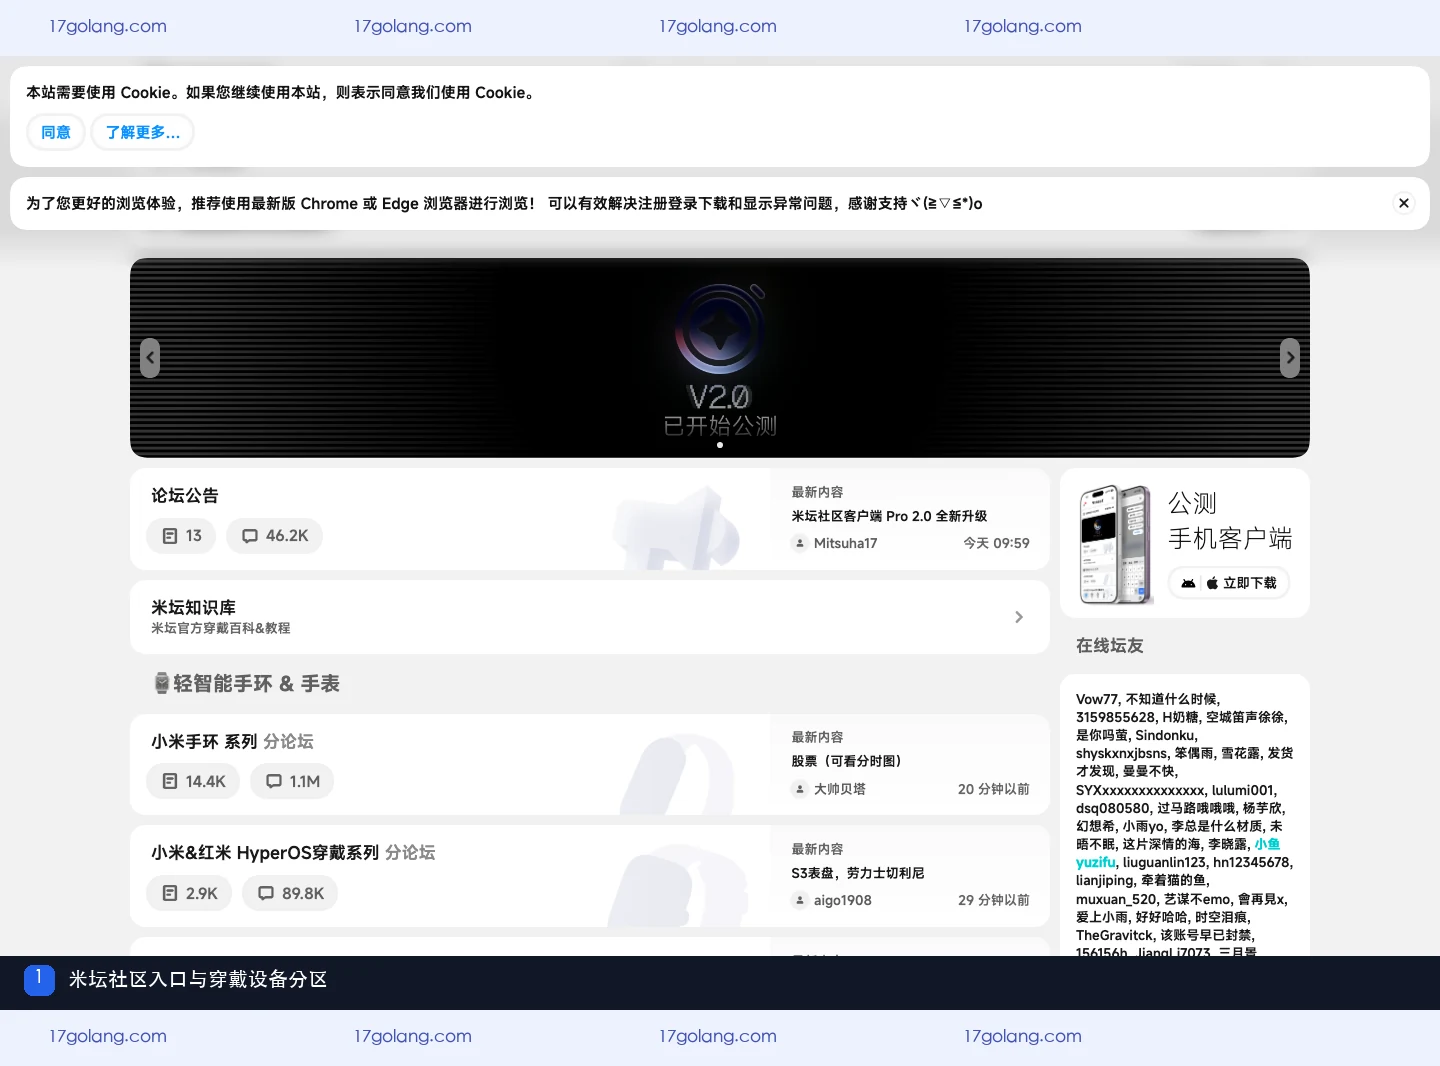The width and height of the screenshot is (1440, 1066).
Task: Advance the banner with the next arrow
Action: (x=1290, y=358)
